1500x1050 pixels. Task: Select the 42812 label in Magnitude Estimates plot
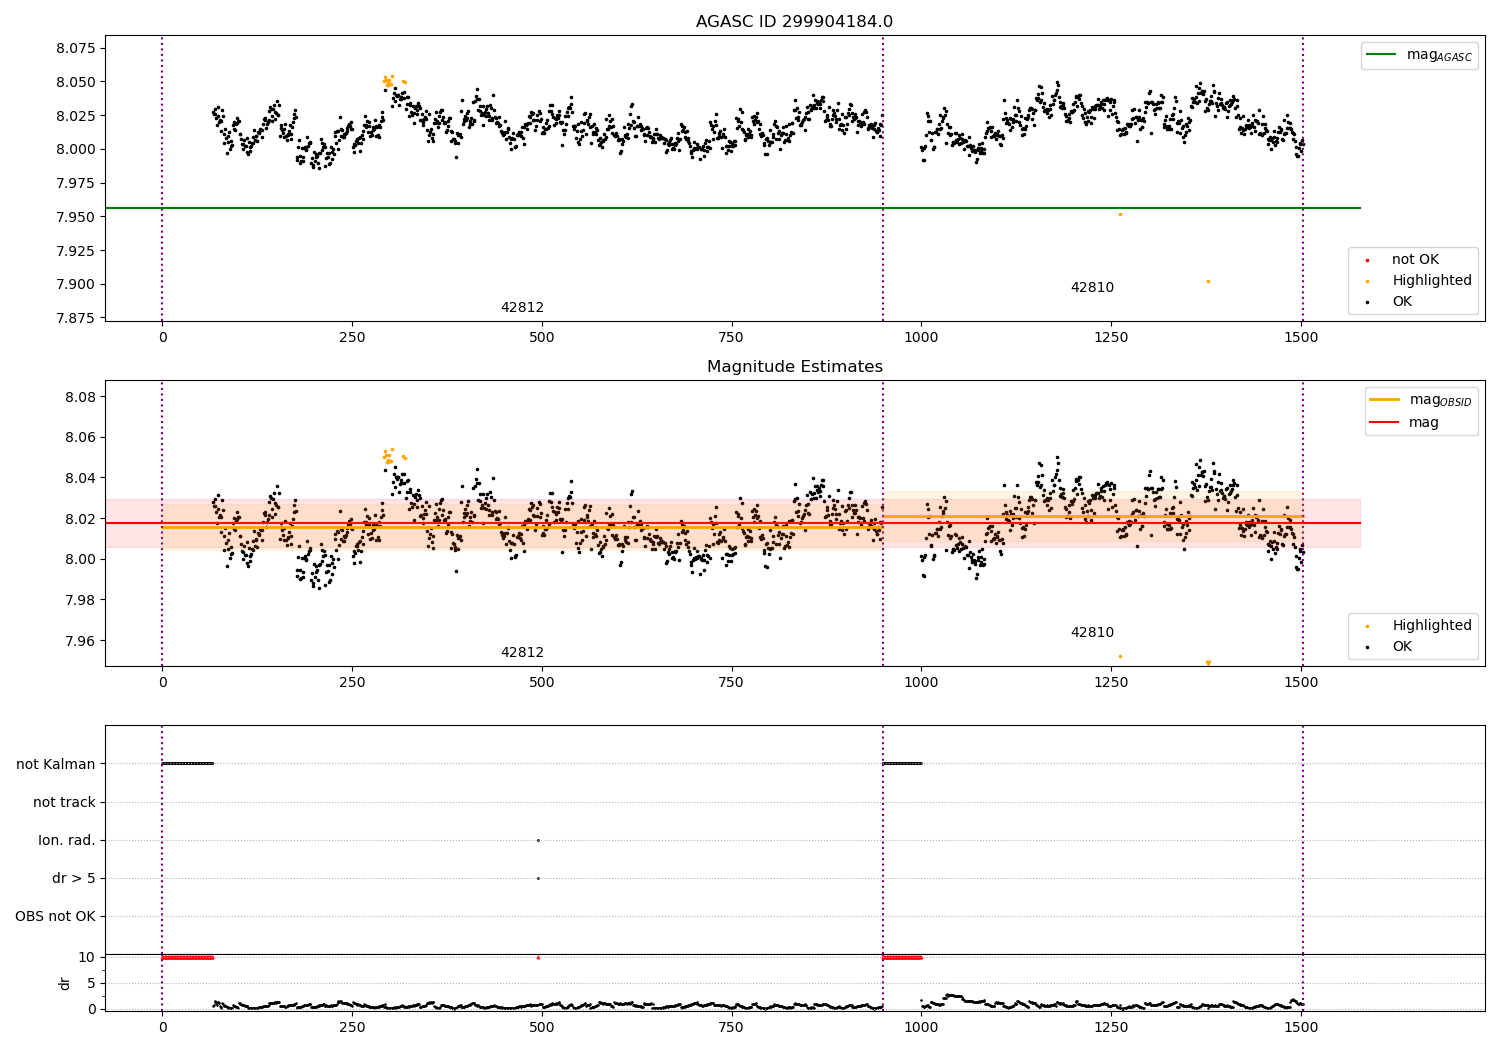(522, 653)
